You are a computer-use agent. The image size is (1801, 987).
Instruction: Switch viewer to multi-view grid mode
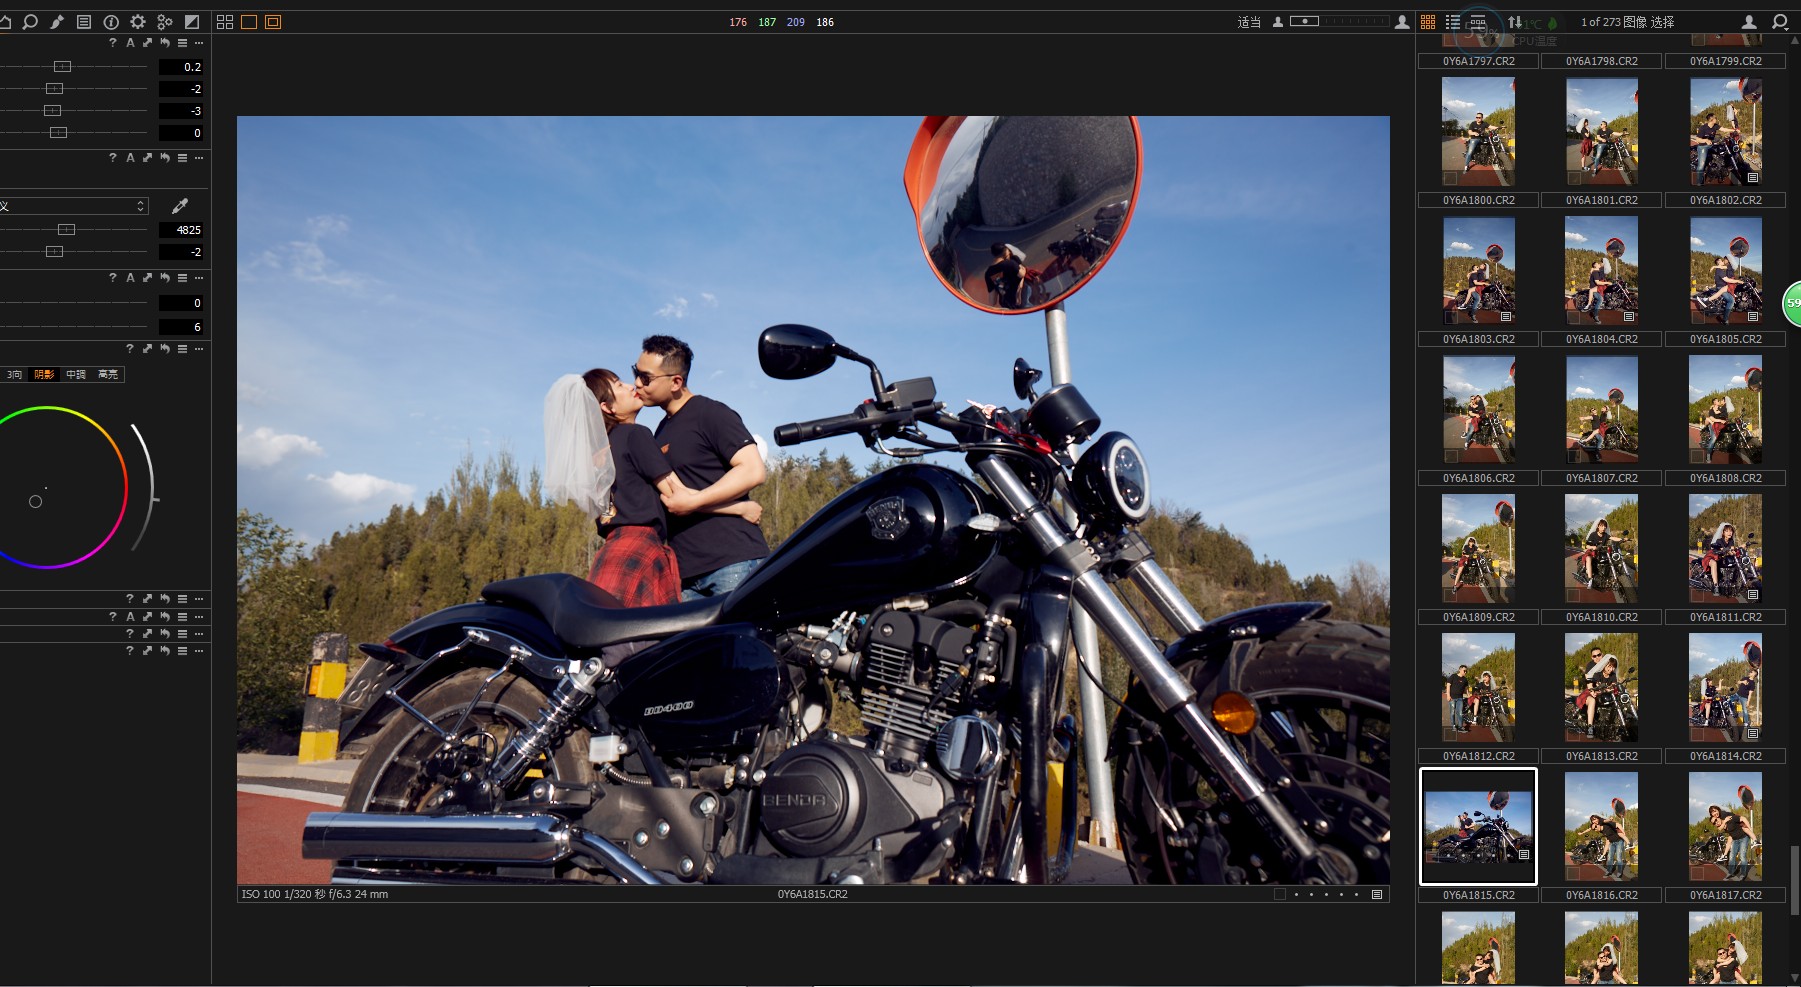(x=225, y=21)
